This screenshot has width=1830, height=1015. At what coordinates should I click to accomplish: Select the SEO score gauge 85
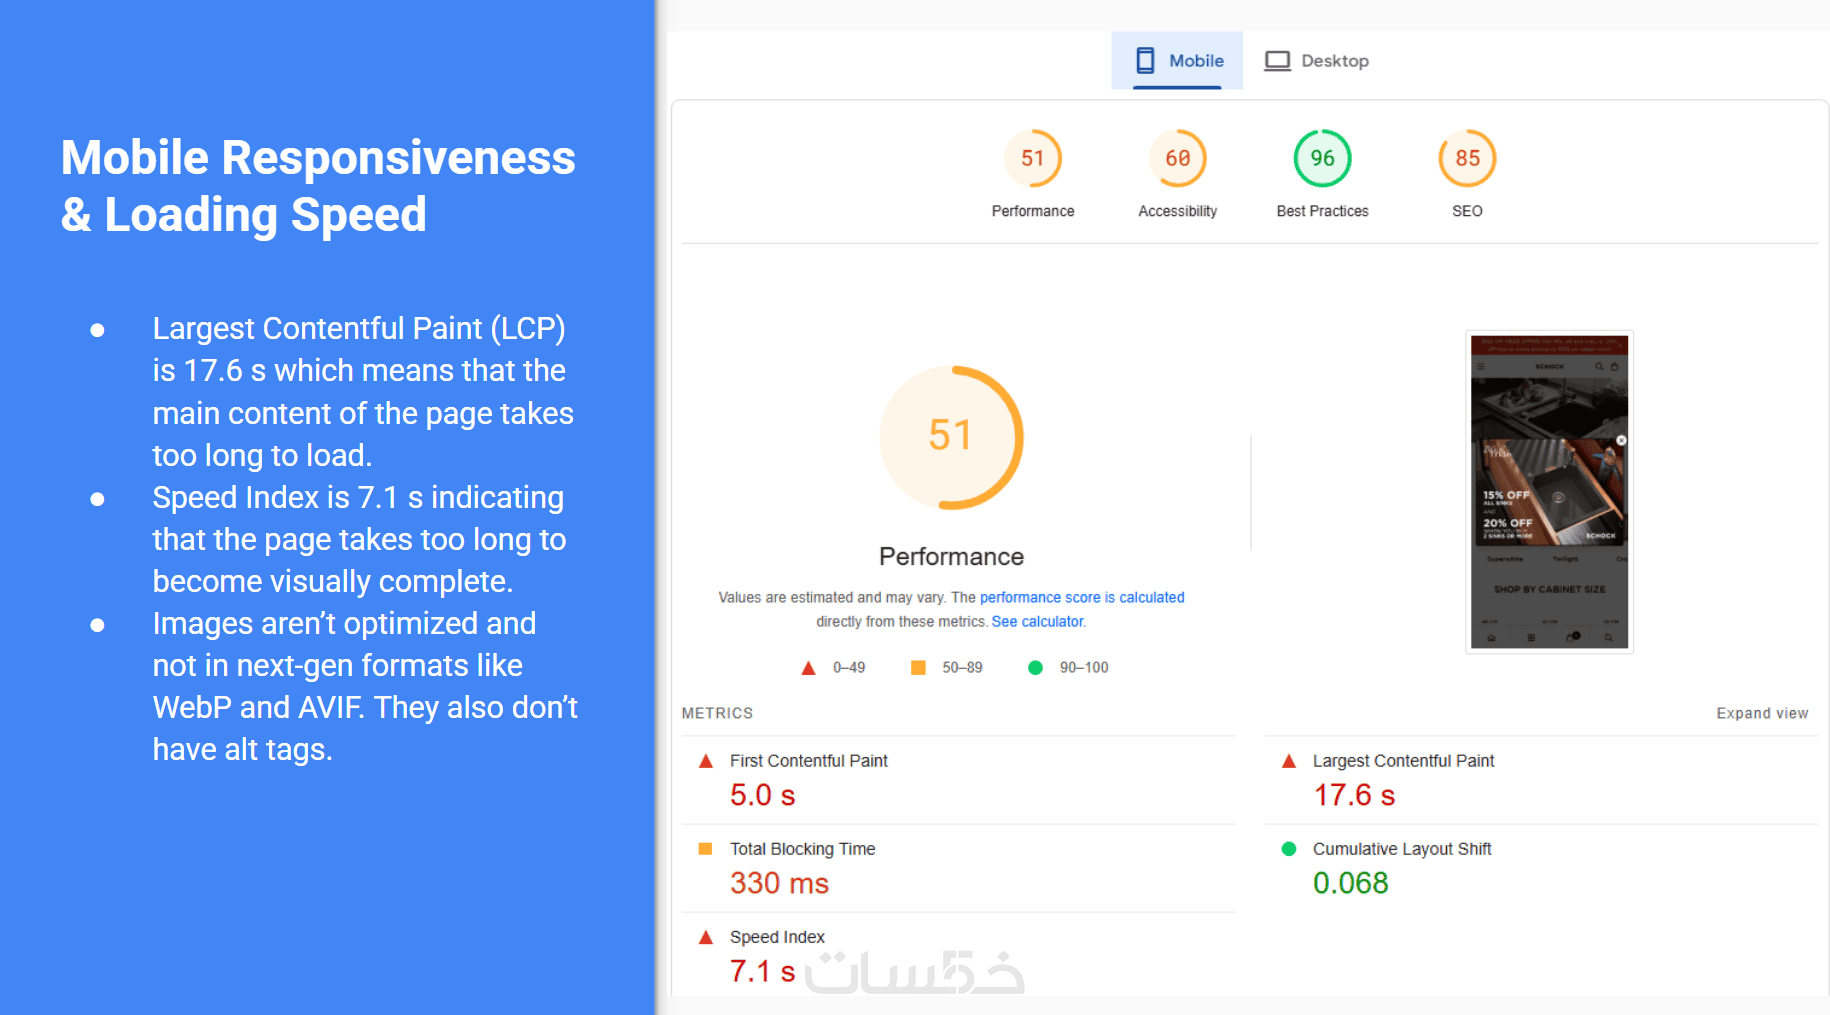(x=1467, y=158)
